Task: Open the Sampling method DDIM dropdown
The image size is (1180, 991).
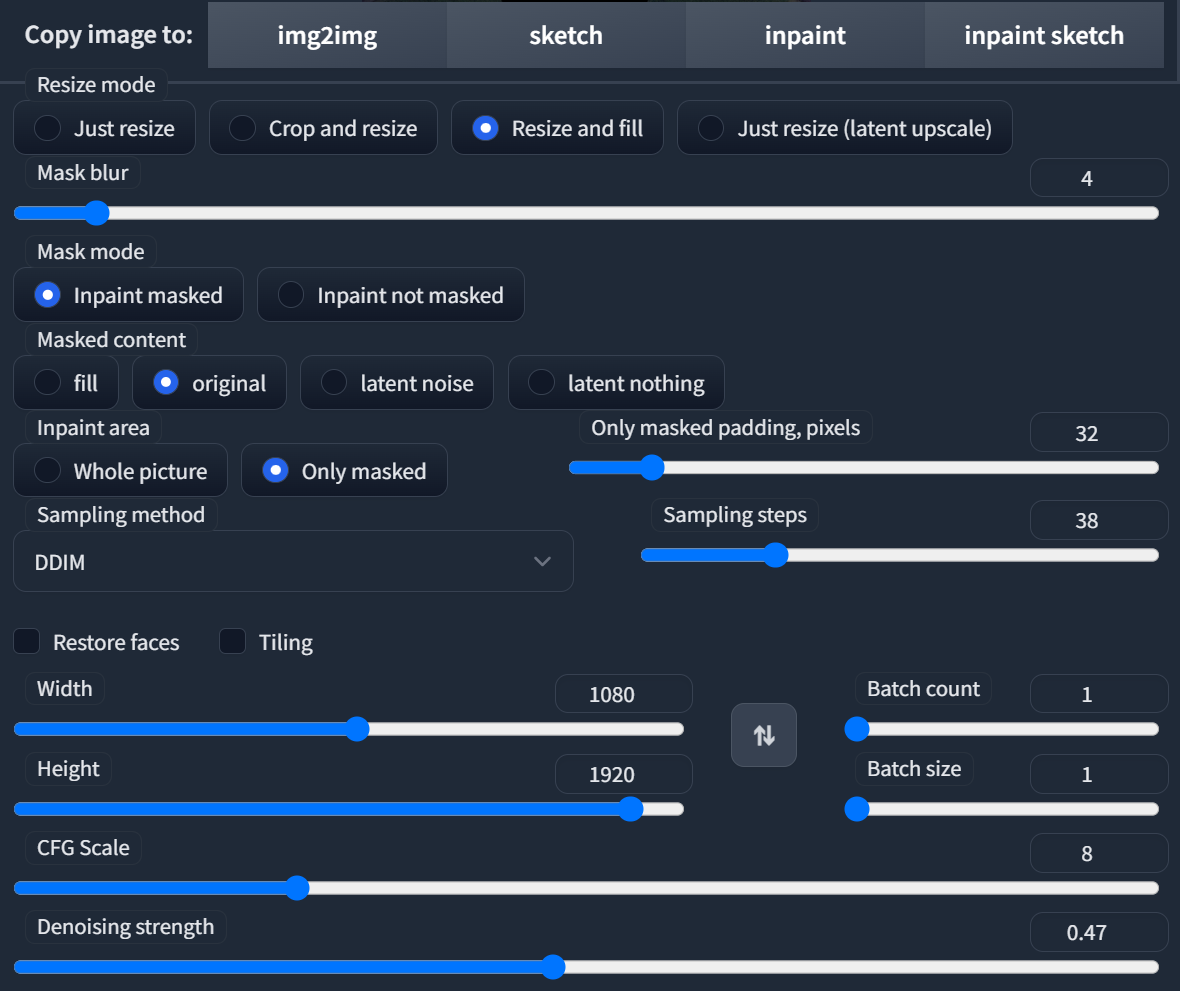Action: click(x=293, y=561)
